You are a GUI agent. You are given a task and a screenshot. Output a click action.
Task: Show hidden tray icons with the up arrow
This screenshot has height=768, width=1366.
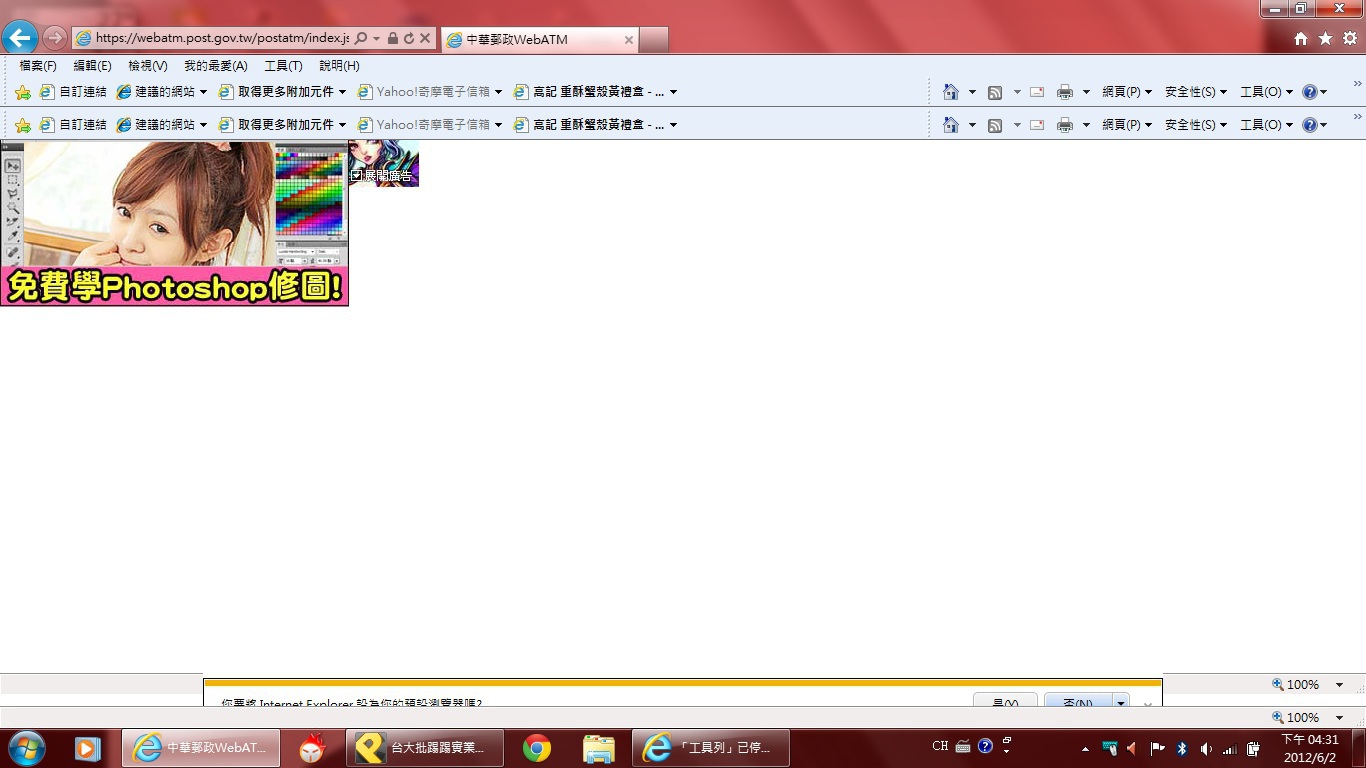coord(1086,748)
